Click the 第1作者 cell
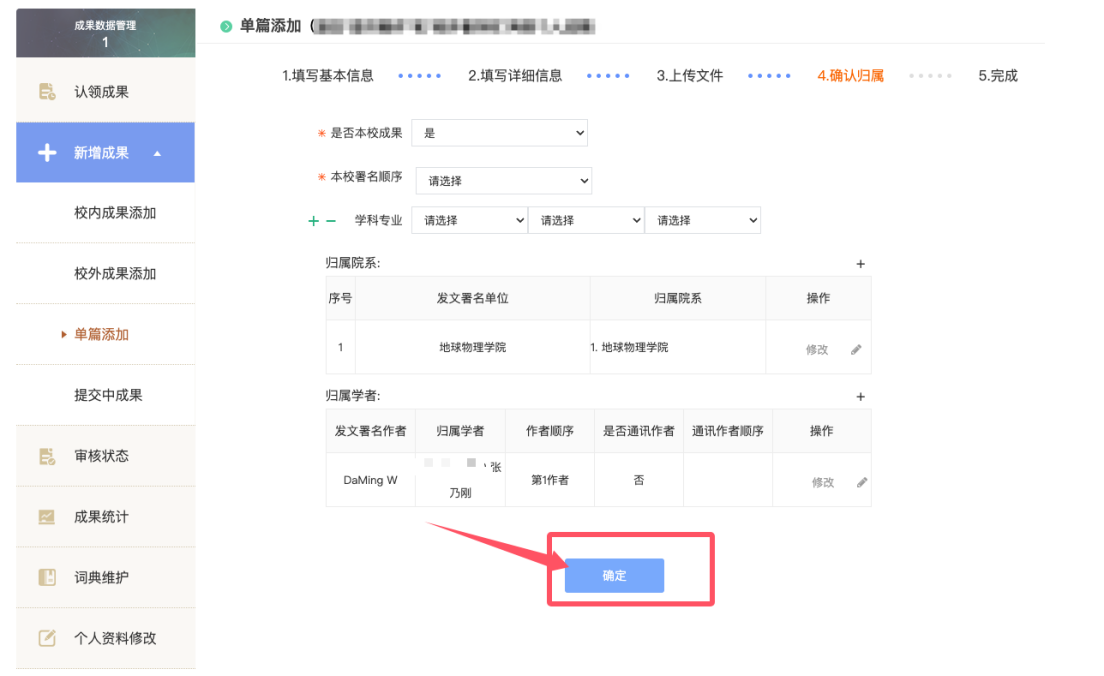Screen dimensions: 1104x676 click(x=550, y=480)
